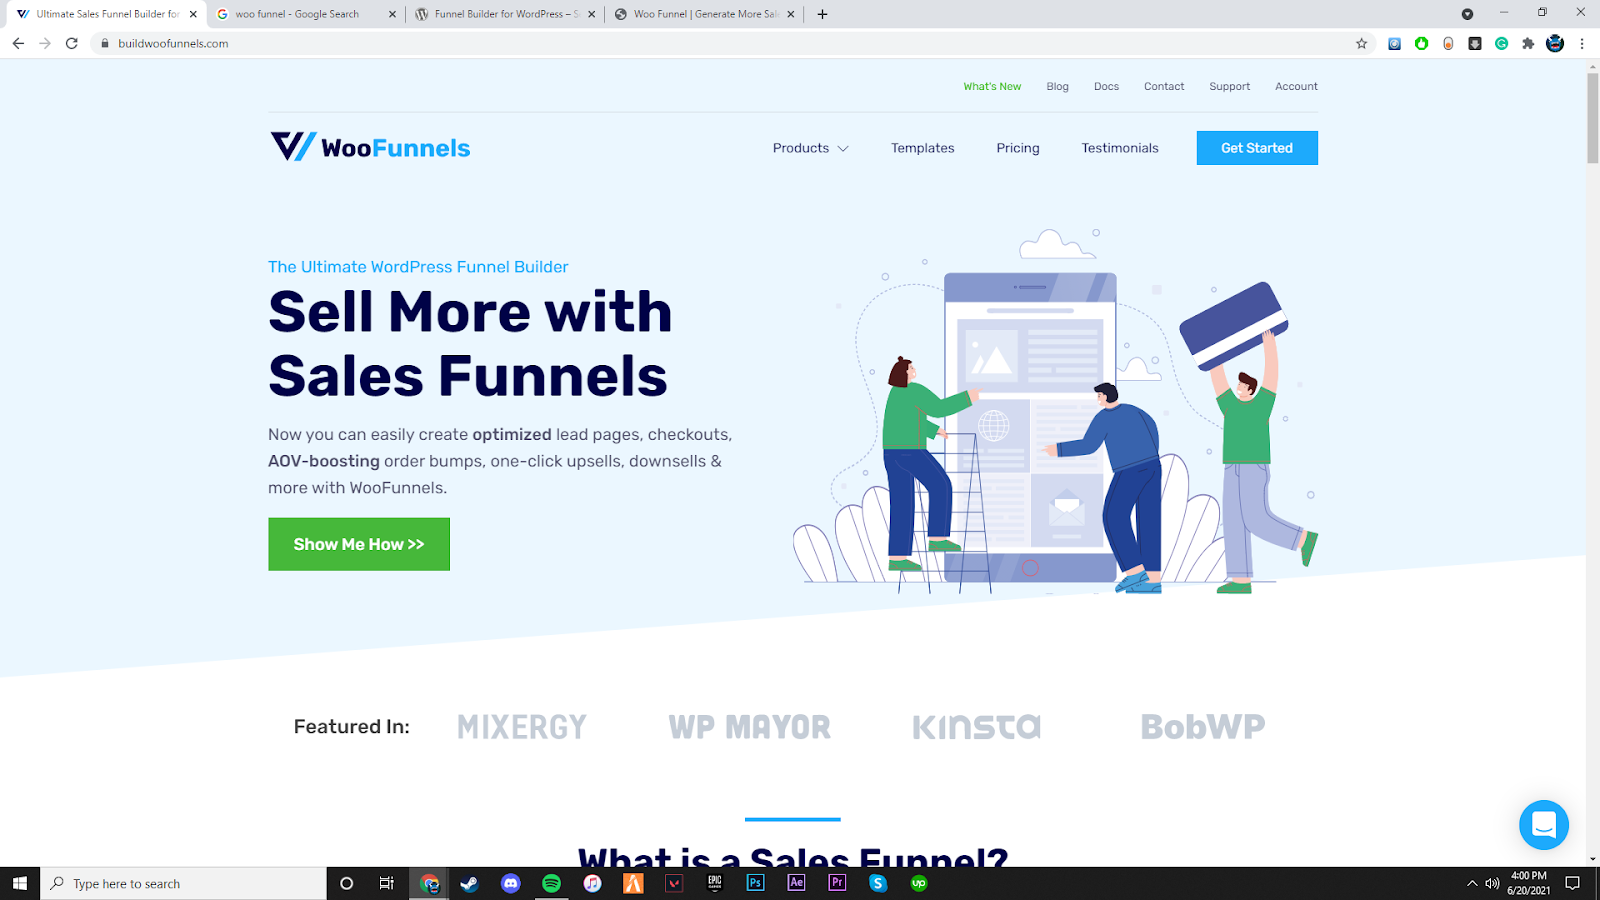Click the Show Me How button
This screenshot has height=900, width=1600.
pyautogui.click(x=359, y=544)
